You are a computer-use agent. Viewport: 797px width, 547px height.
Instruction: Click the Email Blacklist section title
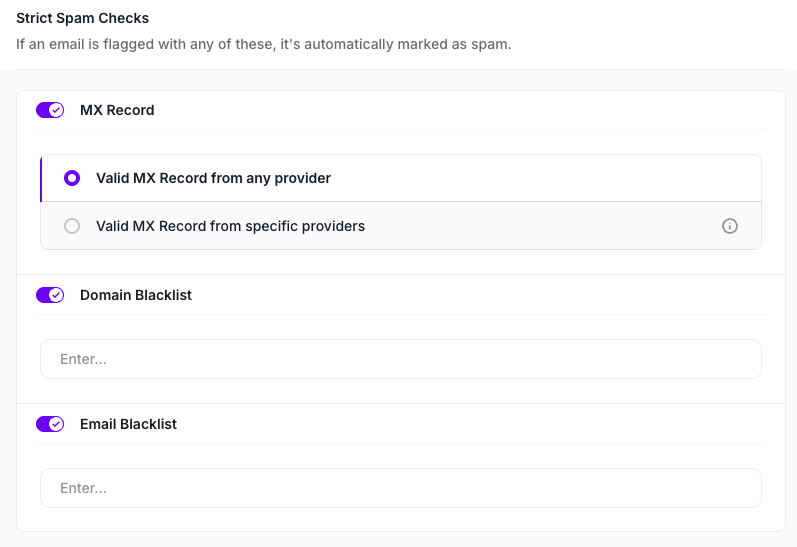128,424
